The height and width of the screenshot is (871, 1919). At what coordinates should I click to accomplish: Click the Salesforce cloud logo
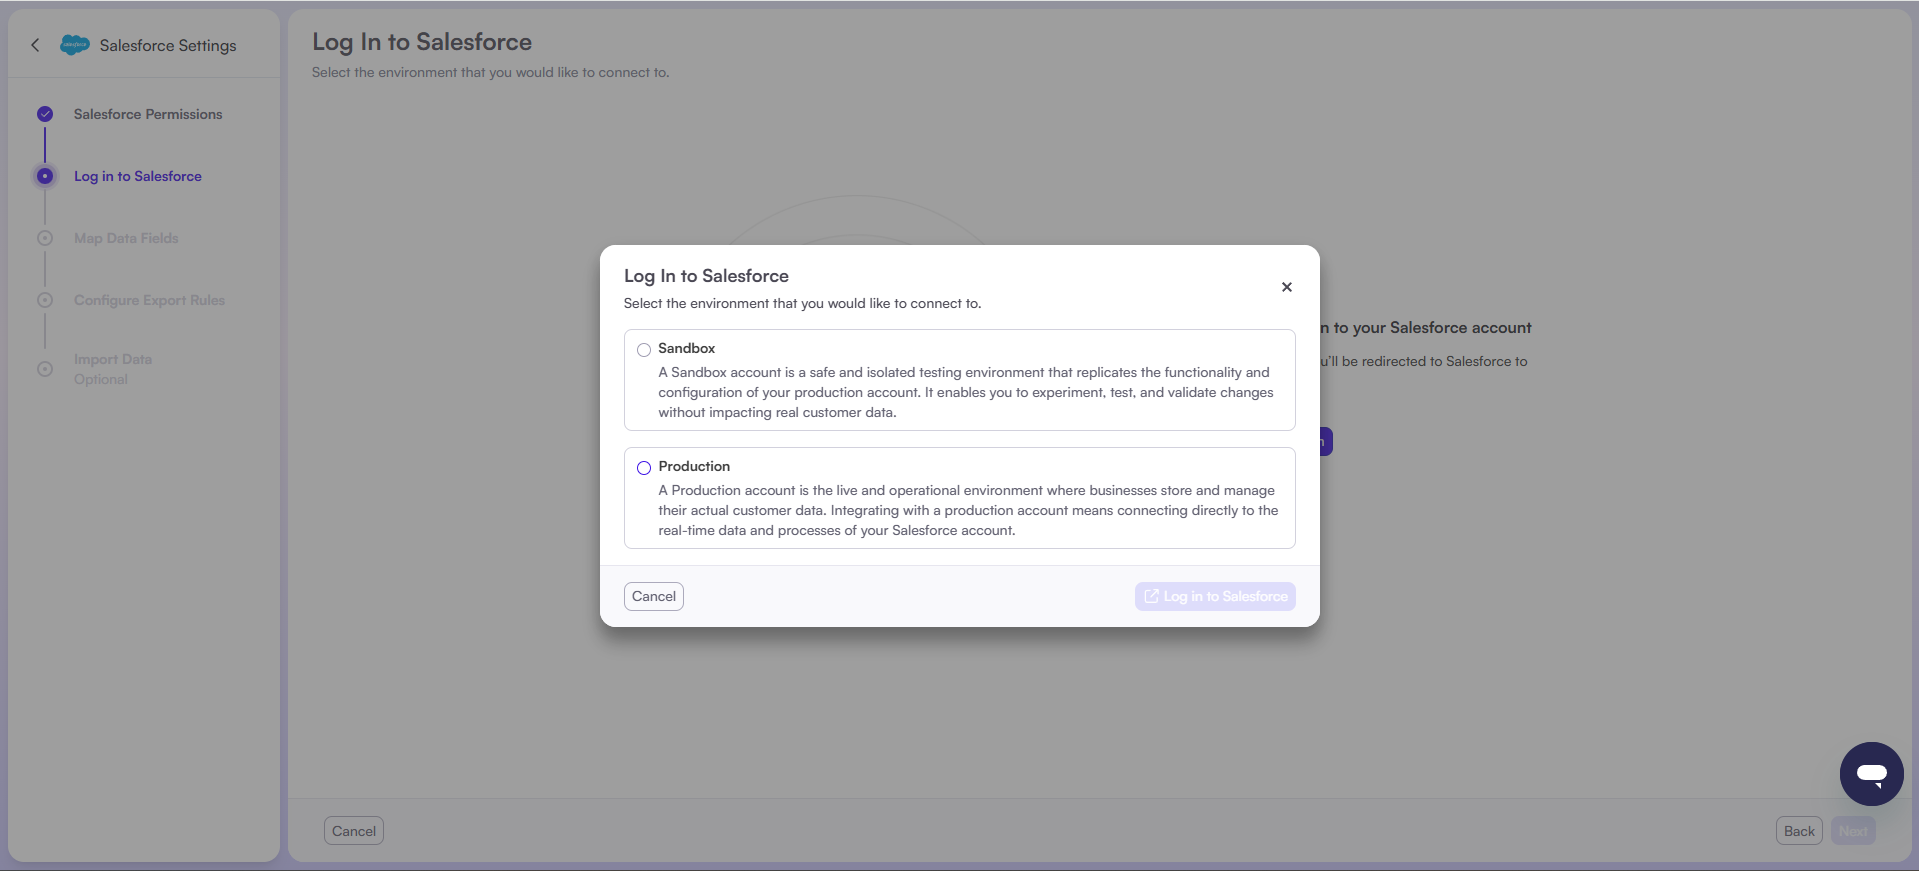(75, 45)
